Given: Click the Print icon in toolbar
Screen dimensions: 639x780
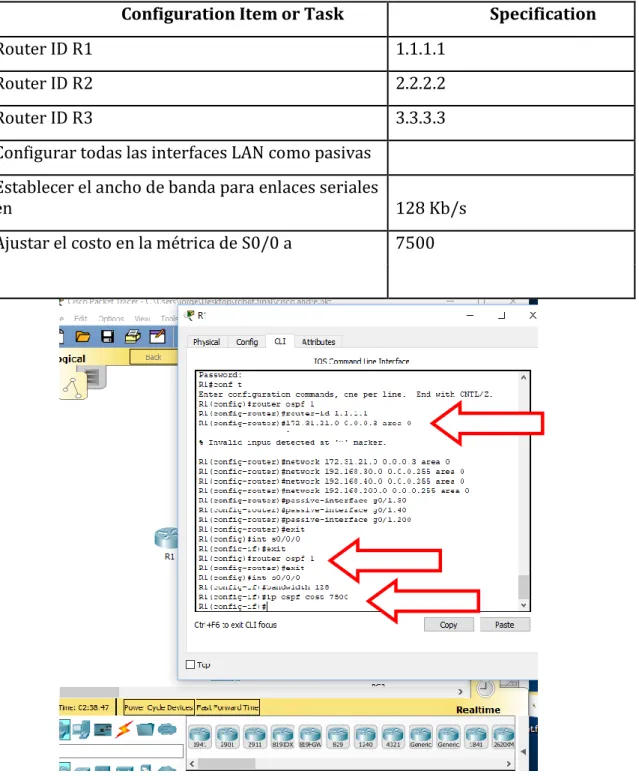Looking at the screenshot, I should click(133, 337).
